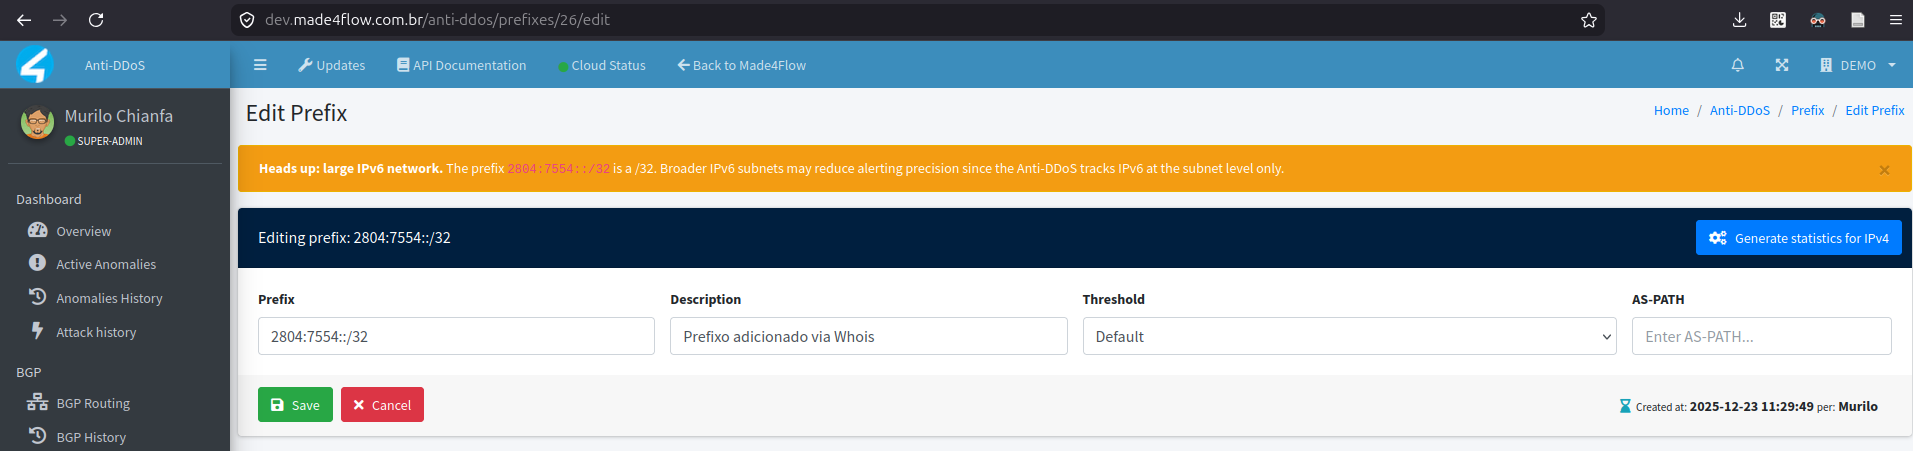Open the Threshold dropdown
Screen dimensions: 1913x451
coord(1349,336)
